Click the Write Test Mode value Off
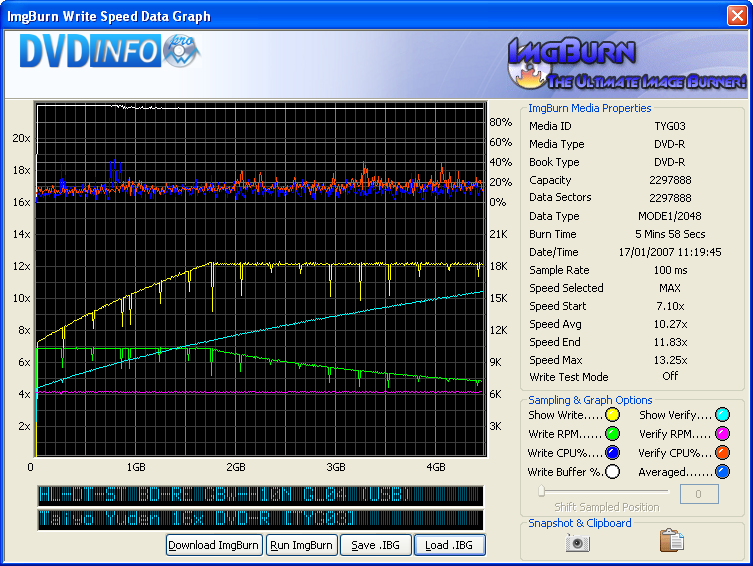 [670, 376]
